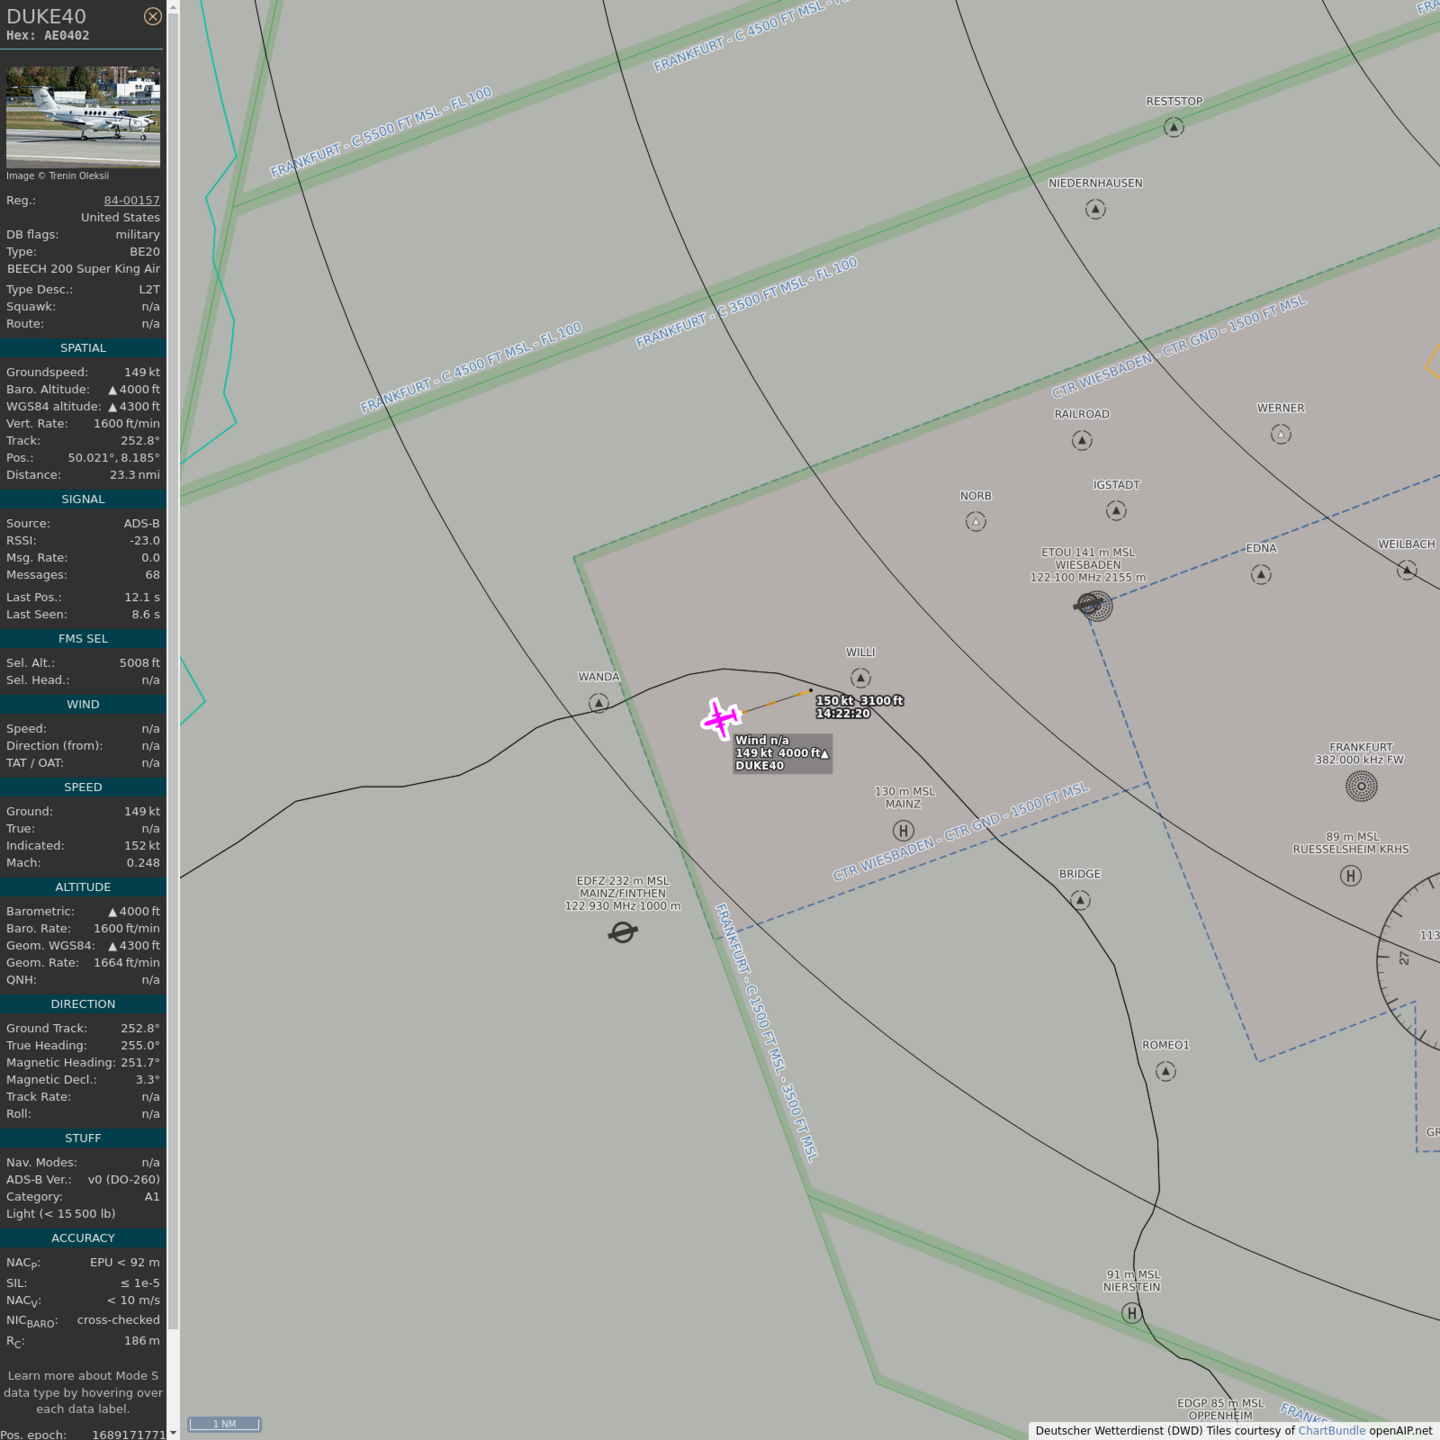The image size is (1440, 1440).
Task: Click the 1 NM map scale bar
Action: (225, 1424)
